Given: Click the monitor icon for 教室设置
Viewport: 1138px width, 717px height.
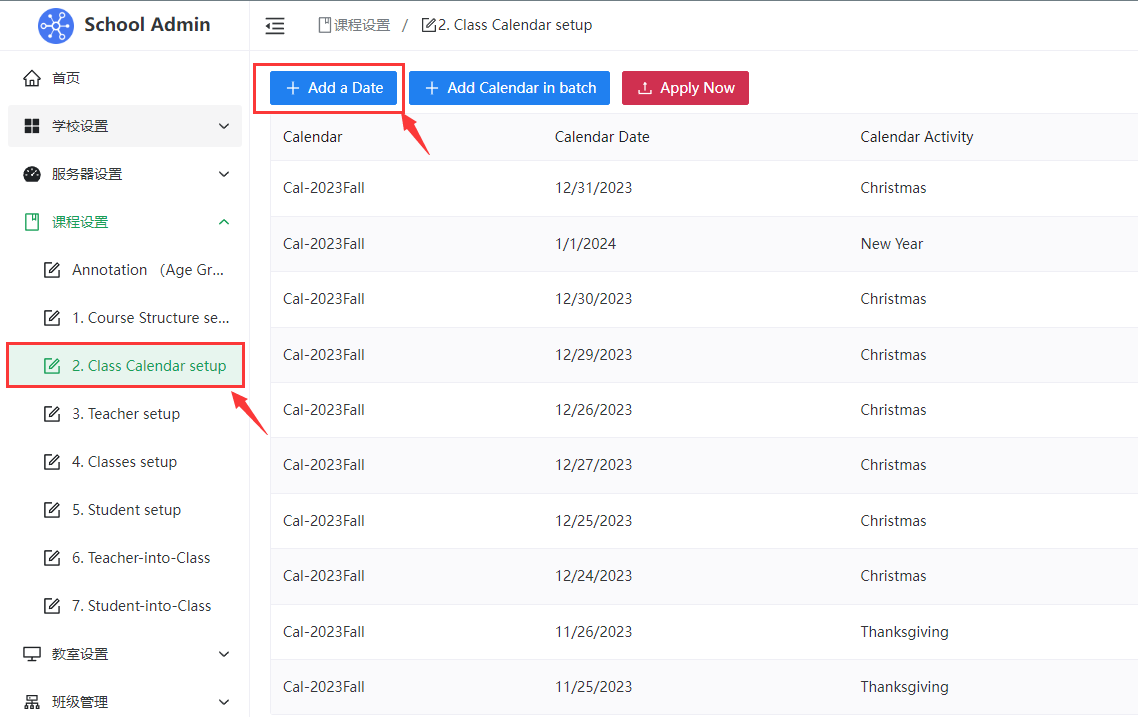Looking at the screenshot, I should point(32,654).
